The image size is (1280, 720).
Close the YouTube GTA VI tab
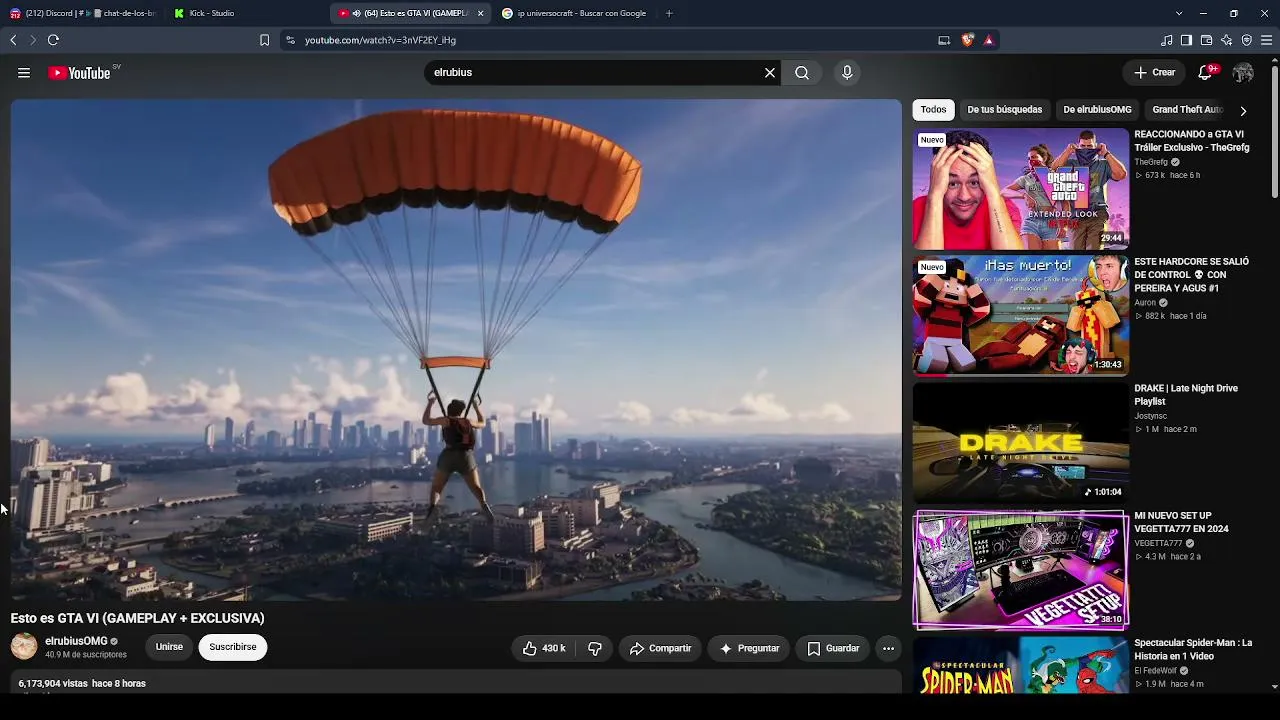pos(481,13)
